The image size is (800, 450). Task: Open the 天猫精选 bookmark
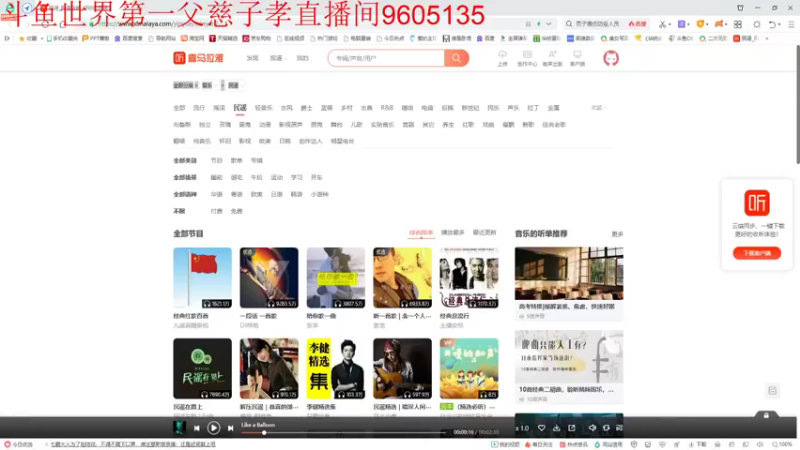223,38
